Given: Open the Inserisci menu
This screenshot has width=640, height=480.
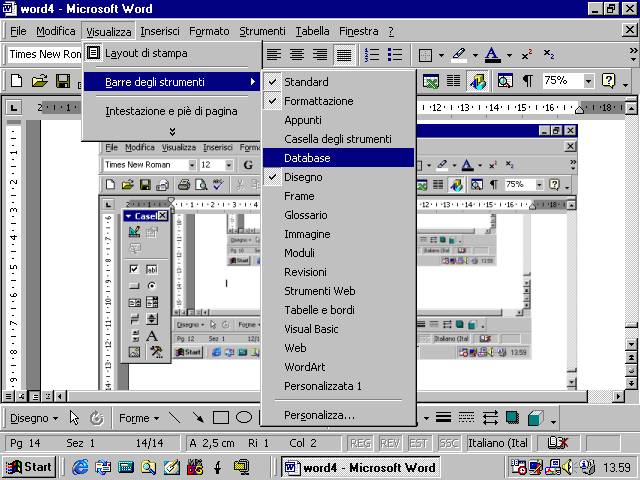Looking at the screenshot, I should pos(160,31).
